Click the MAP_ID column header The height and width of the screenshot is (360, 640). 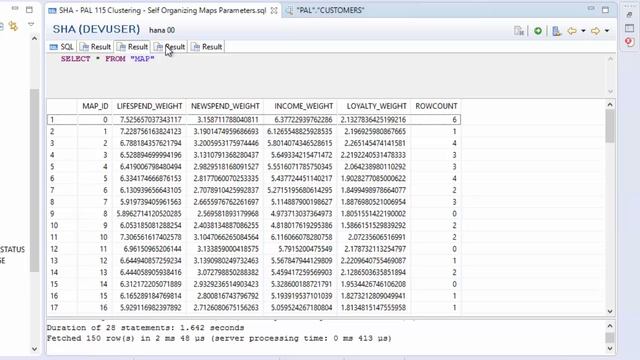pos(95,106)
